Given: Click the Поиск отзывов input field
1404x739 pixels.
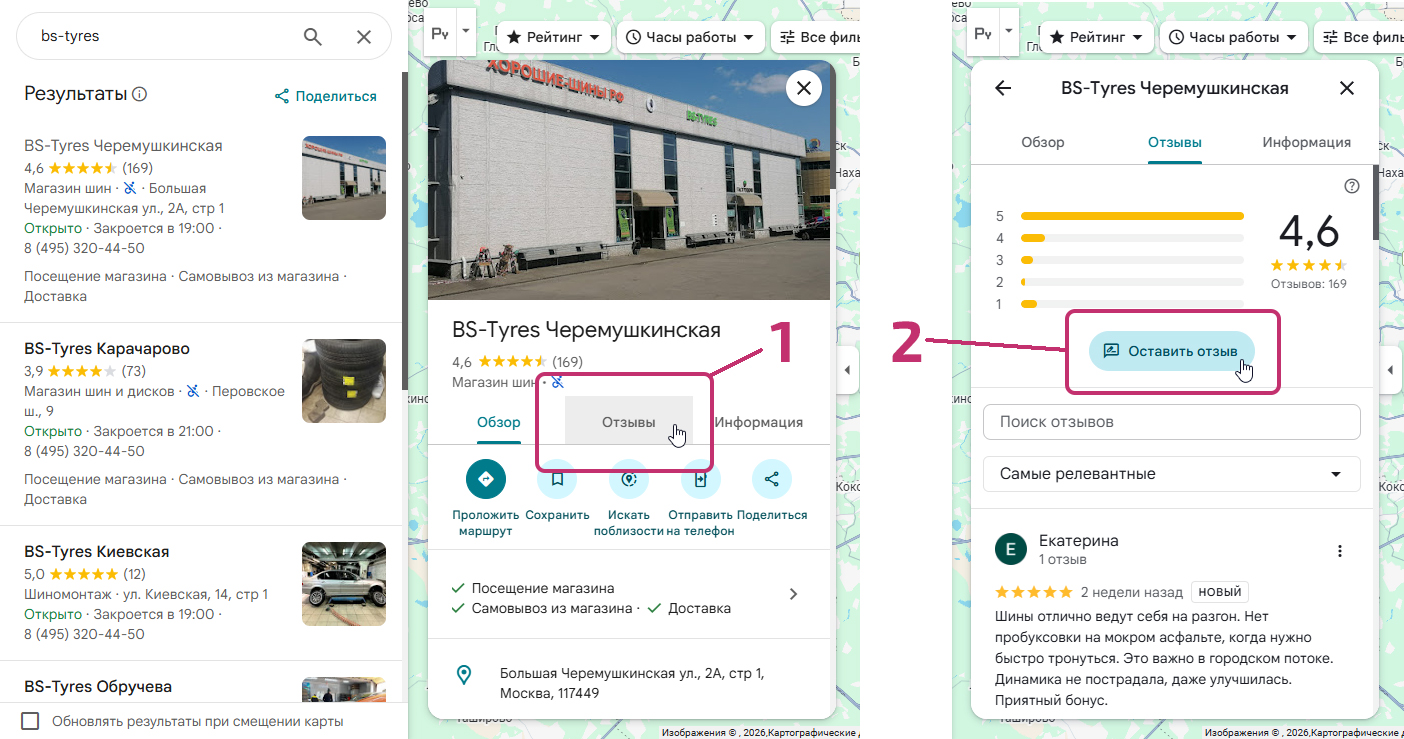Looking at the screenshot, I should pyautogui.click(x=1171, y=422).
